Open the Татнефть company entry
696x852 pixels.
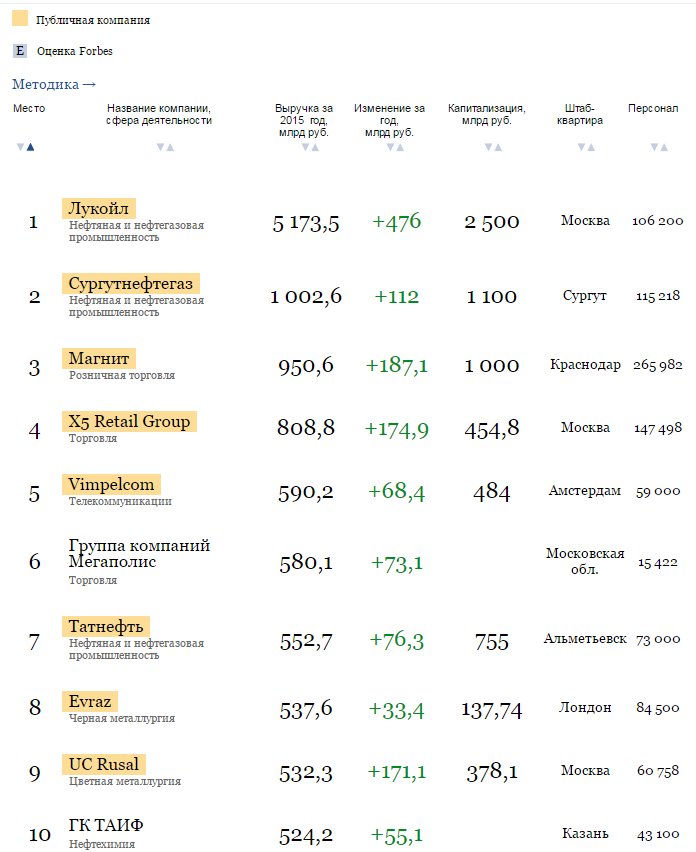[x=105, y=626]
